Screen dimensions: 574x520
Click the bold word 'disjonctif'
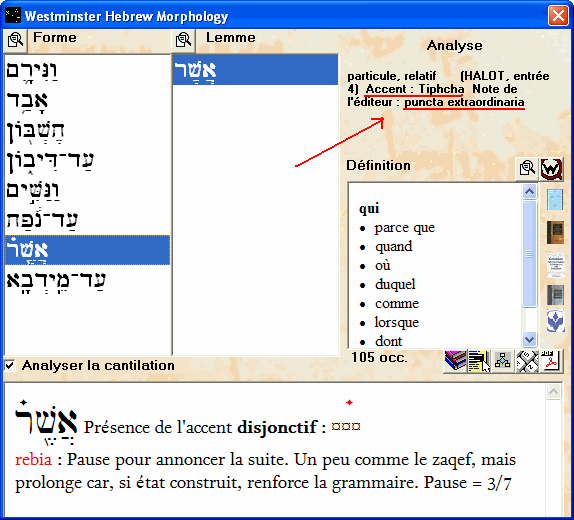(277, 427)
